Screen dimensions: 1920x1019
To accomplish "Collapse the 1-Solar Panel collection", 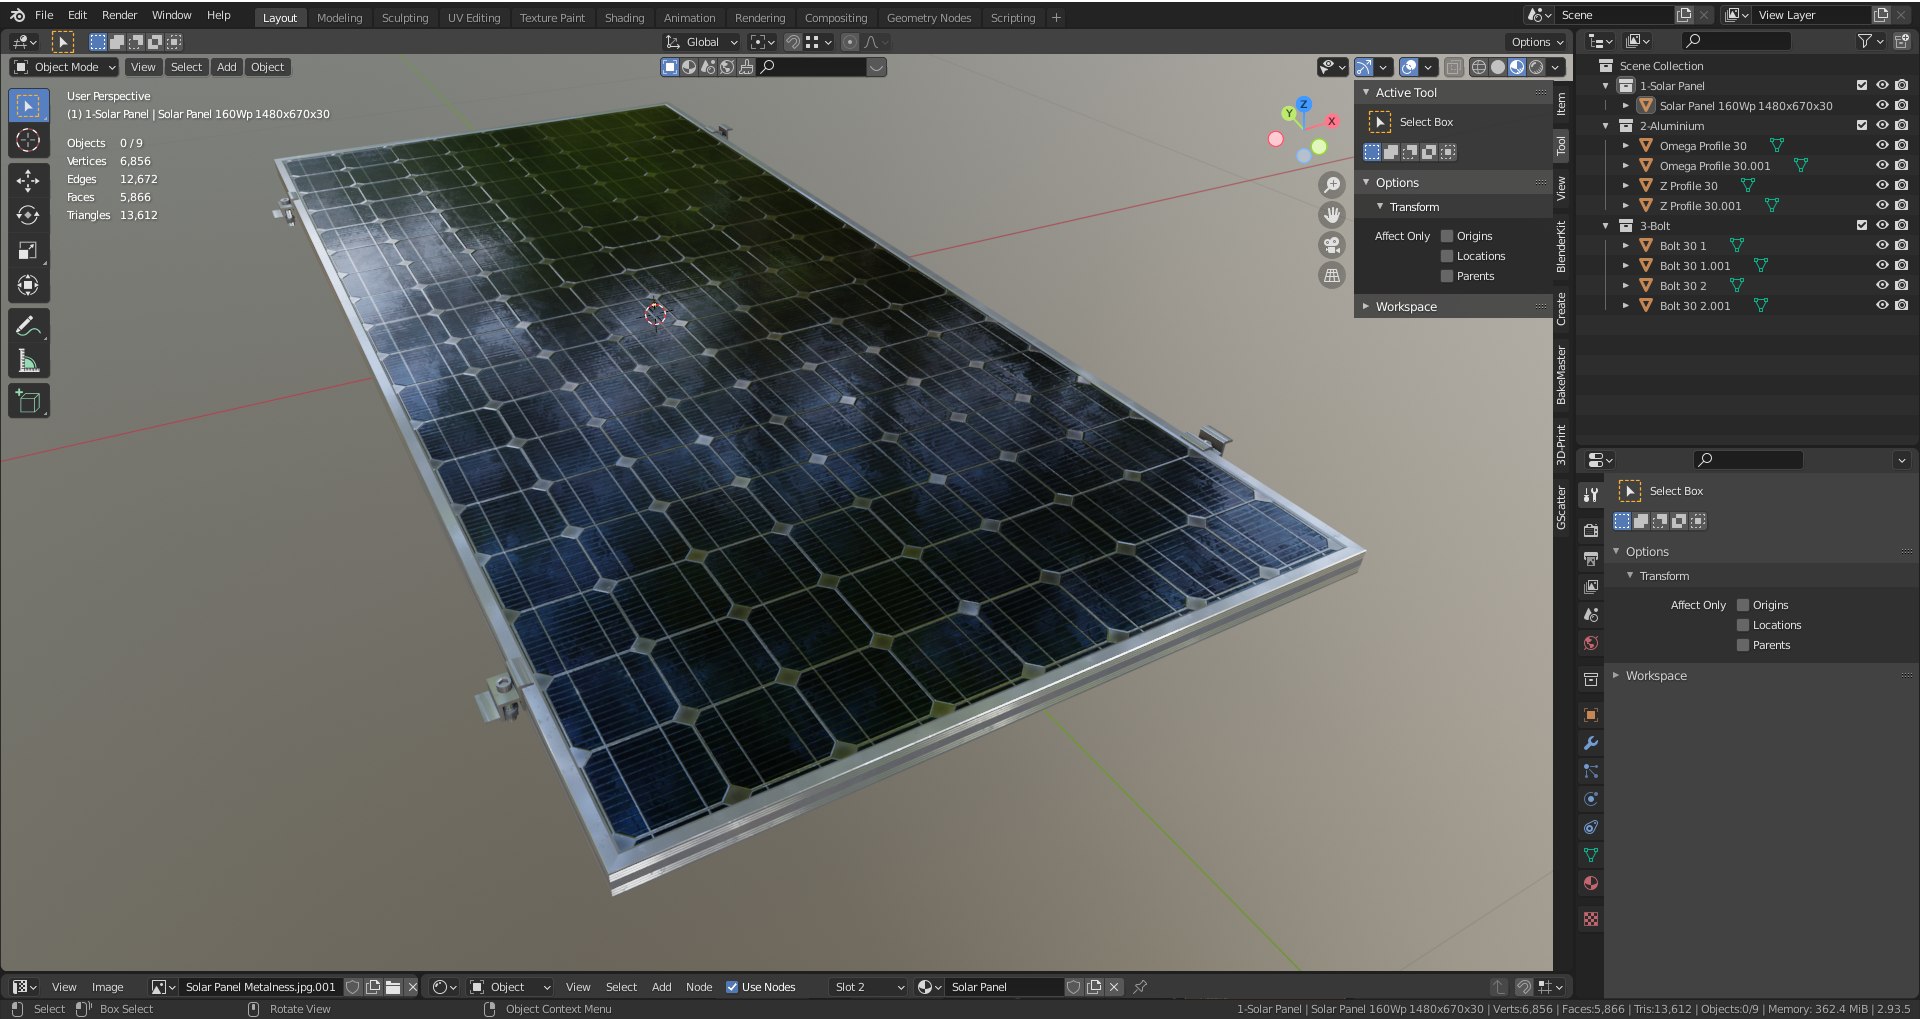I will pos(1606,86).
